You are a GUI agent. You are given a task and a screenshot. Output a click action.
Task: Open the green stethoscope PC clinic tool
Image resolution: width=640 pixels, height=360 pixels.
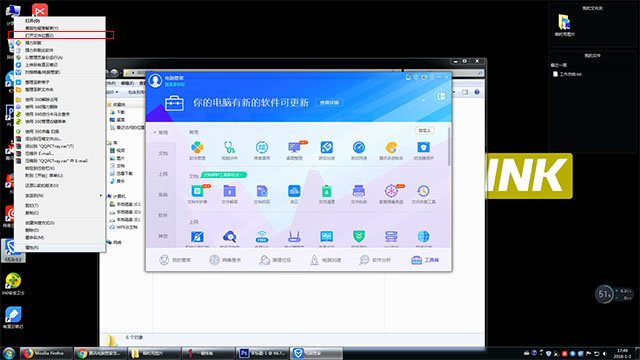coord(229,147)
